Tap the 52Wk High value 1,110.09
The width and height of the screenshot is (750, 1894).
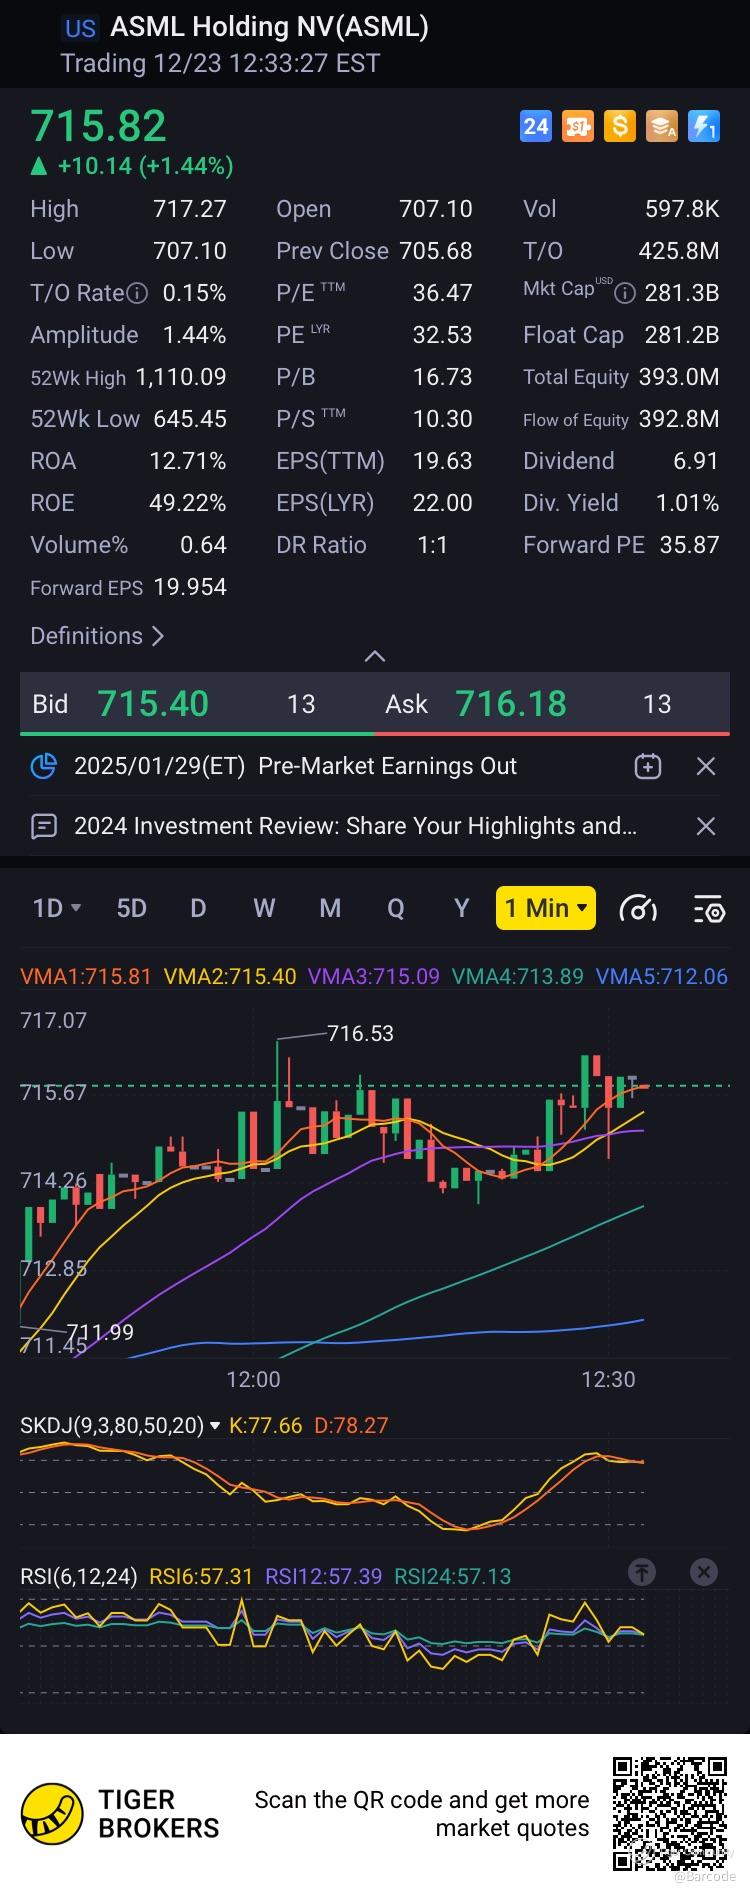point(181,377)
